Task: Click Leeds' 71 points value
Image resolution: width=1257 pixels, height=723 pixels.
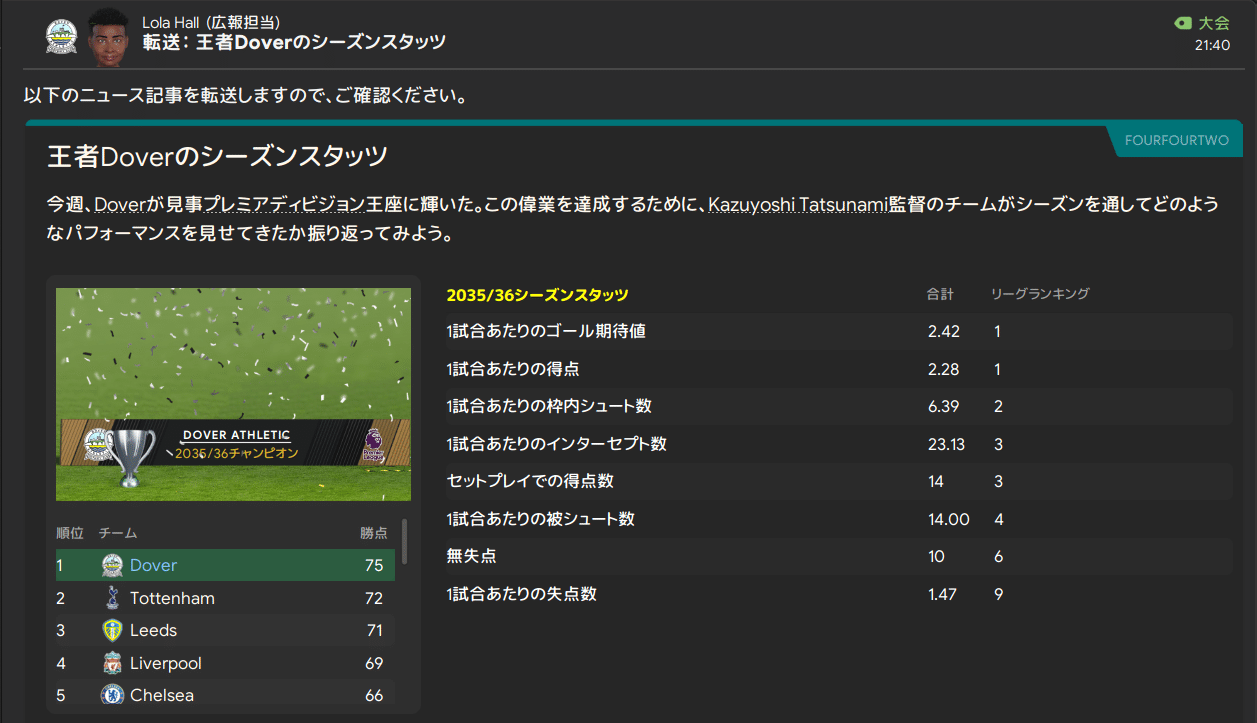Action: click(374, 630)
